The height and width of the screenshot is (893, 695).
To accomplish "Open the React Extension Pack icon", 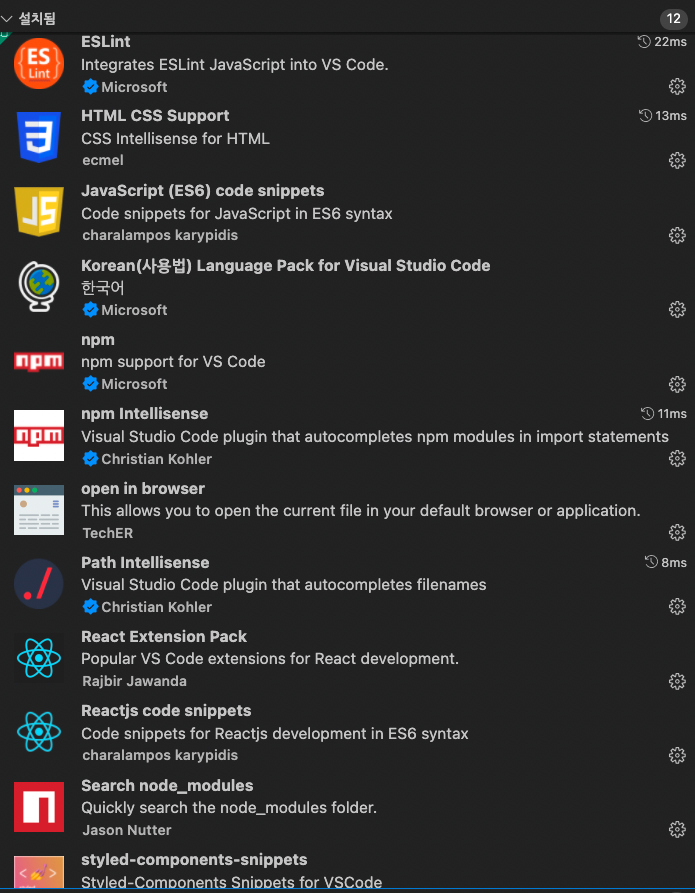I will click(39, 658).
